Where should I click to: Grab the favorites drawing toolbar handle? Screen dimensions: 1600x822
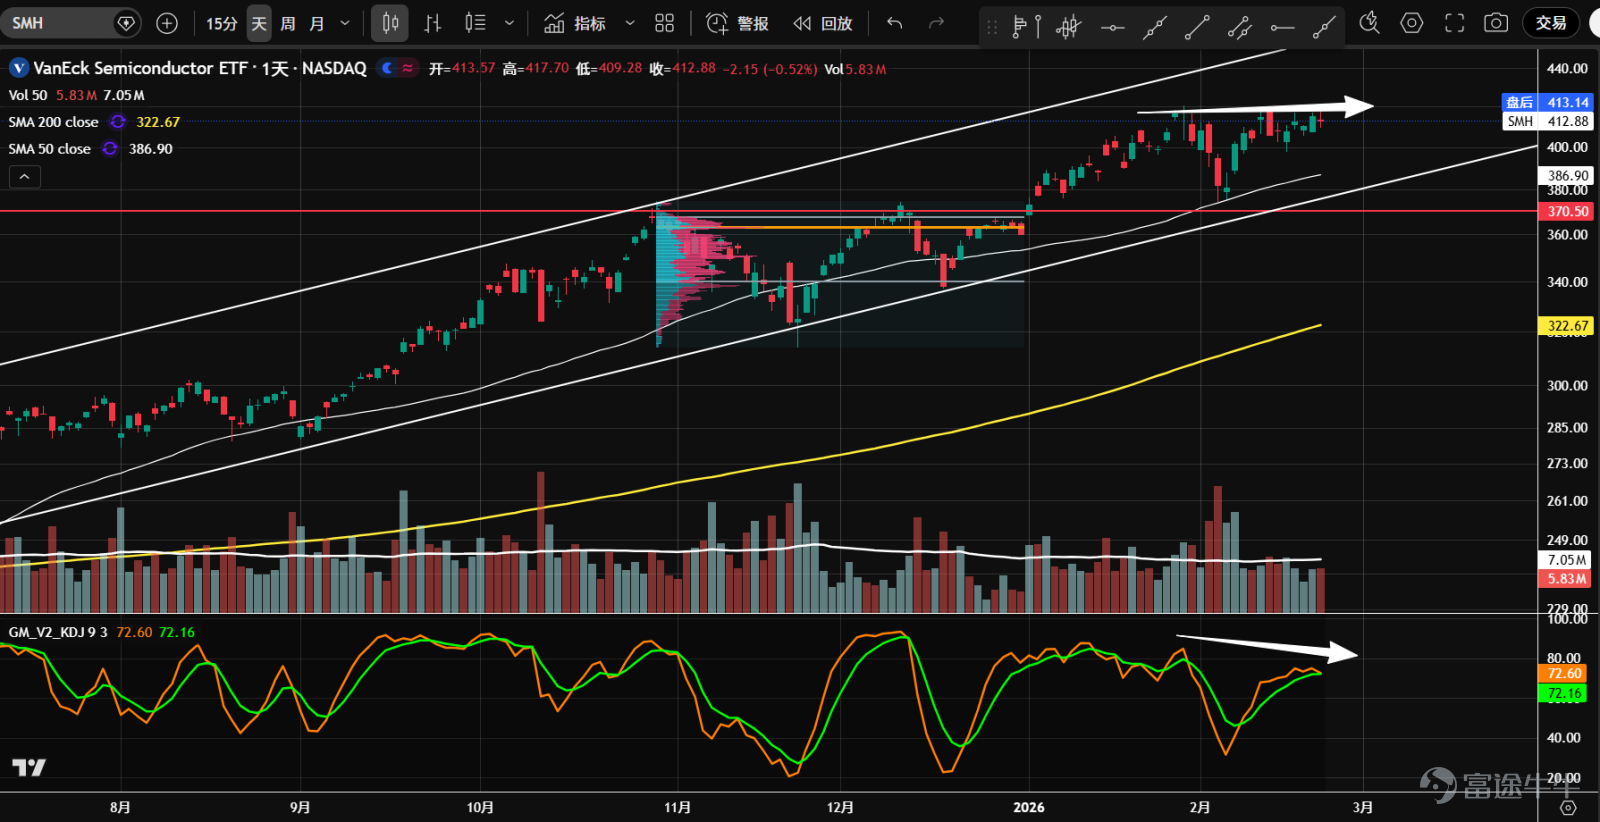point(992,27)
